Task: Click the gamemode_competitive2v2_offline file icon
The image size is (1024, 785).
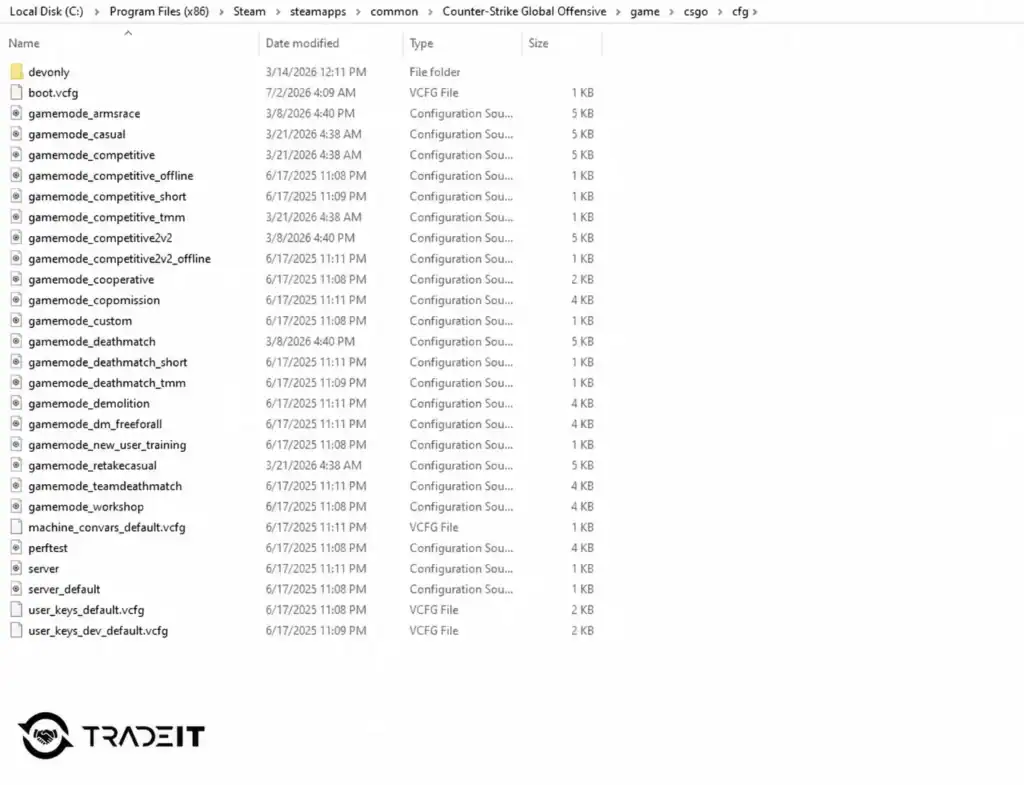Action: coord(16,259)
